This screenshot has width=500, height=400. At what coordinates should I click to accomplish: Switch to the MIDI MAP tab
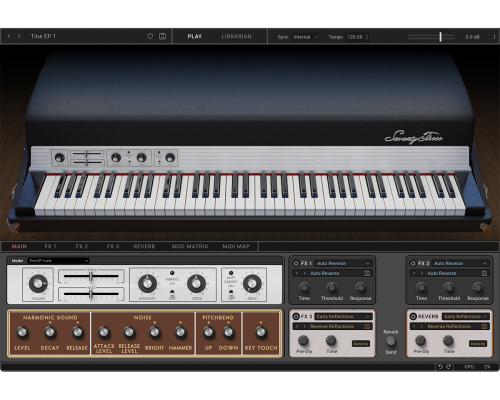236,246
